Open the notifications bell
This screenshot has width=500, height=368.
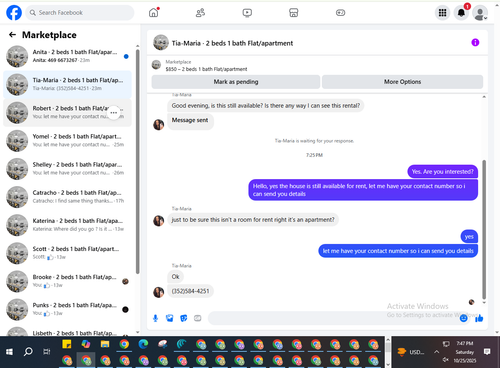tap(461, 13)
